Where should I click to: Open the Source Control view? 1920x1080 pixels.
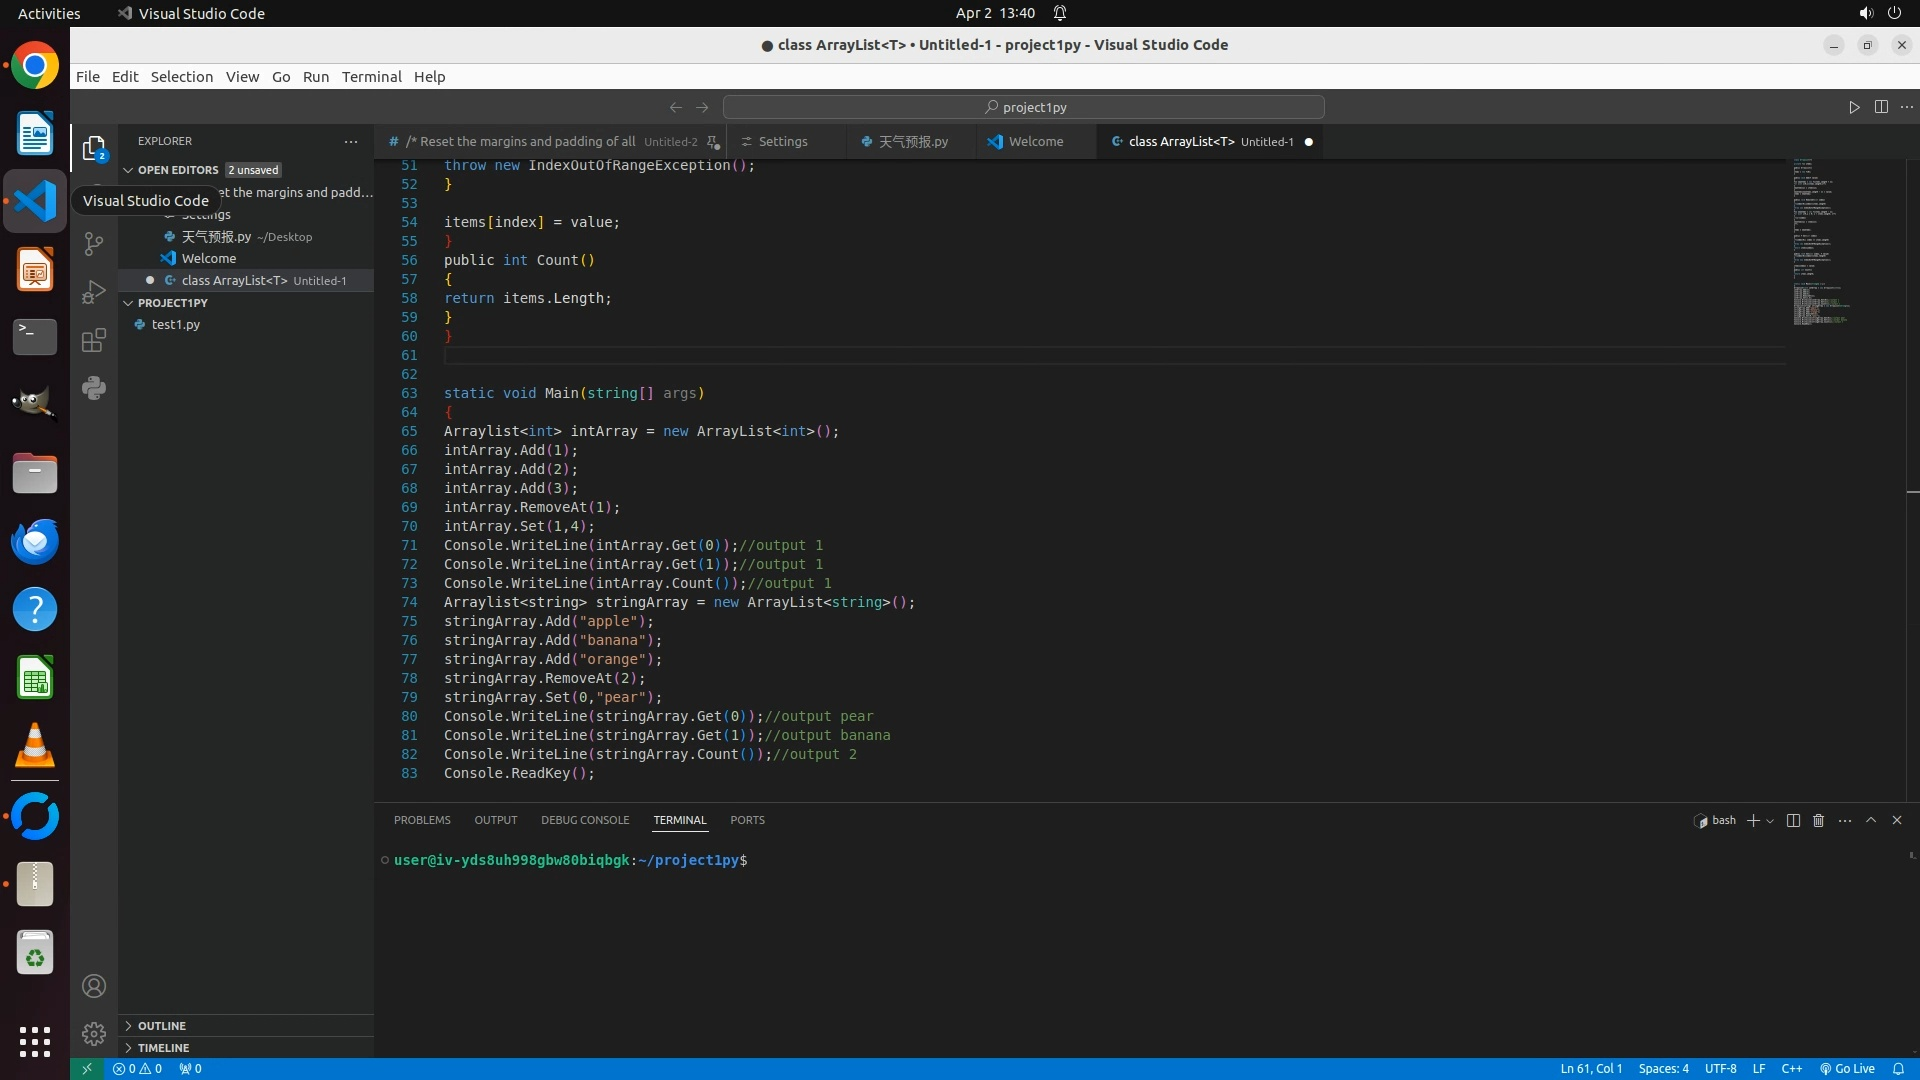click(x=94, y=244)
